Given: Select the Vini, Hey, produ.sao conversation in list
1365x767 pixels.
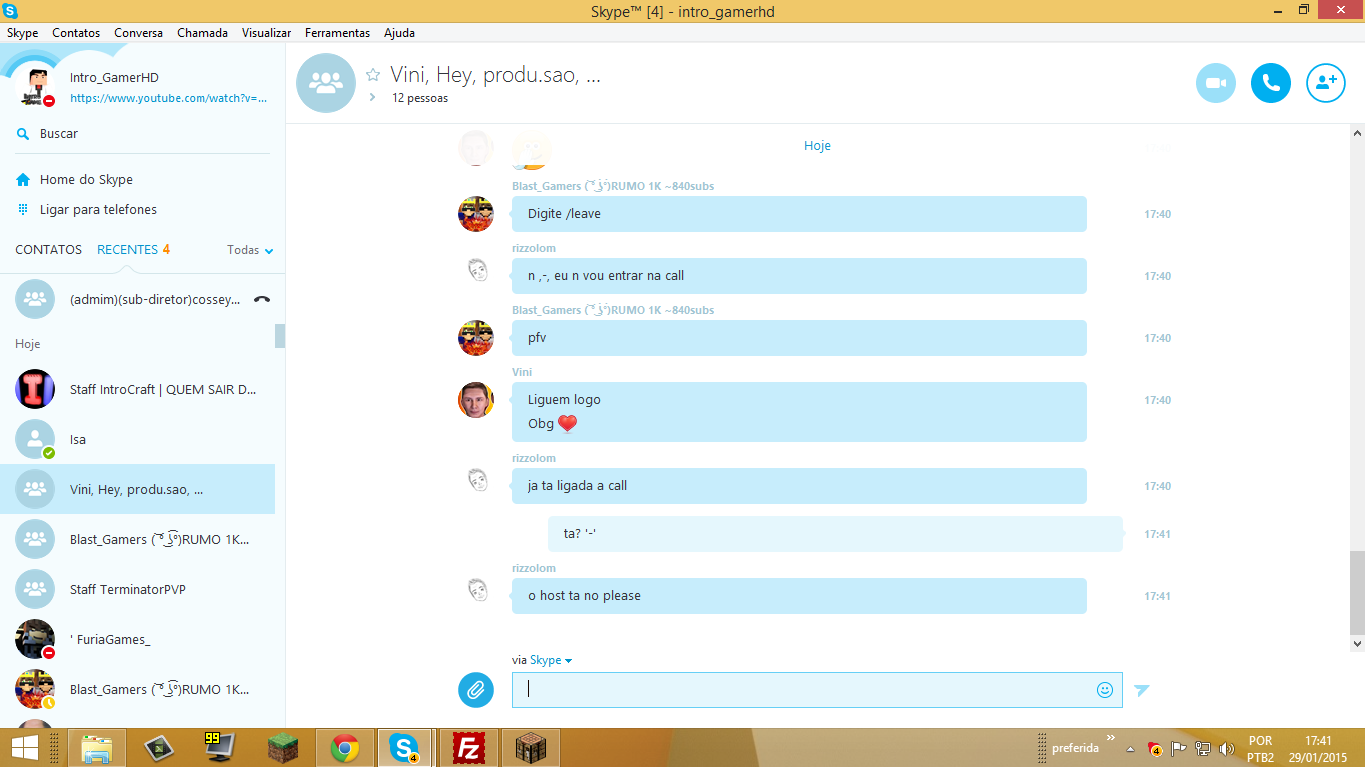Looking at the screenshot, I should click(x=137, y=489).
